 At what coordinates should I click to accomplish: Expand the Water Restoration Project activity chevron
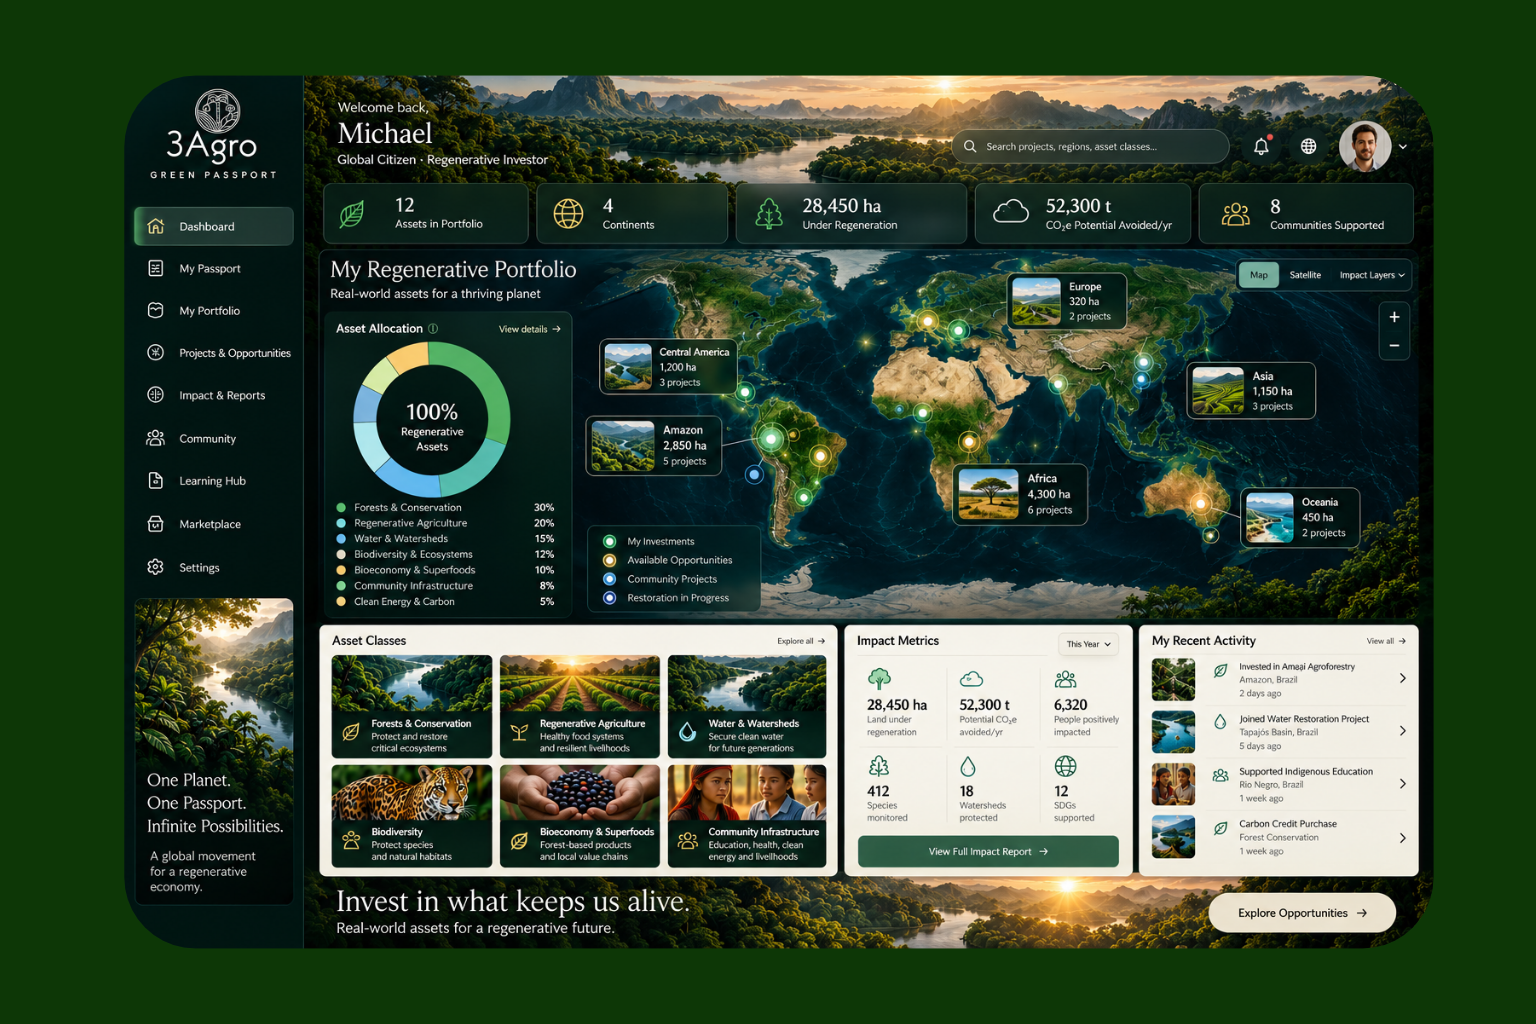(1403, 731)
